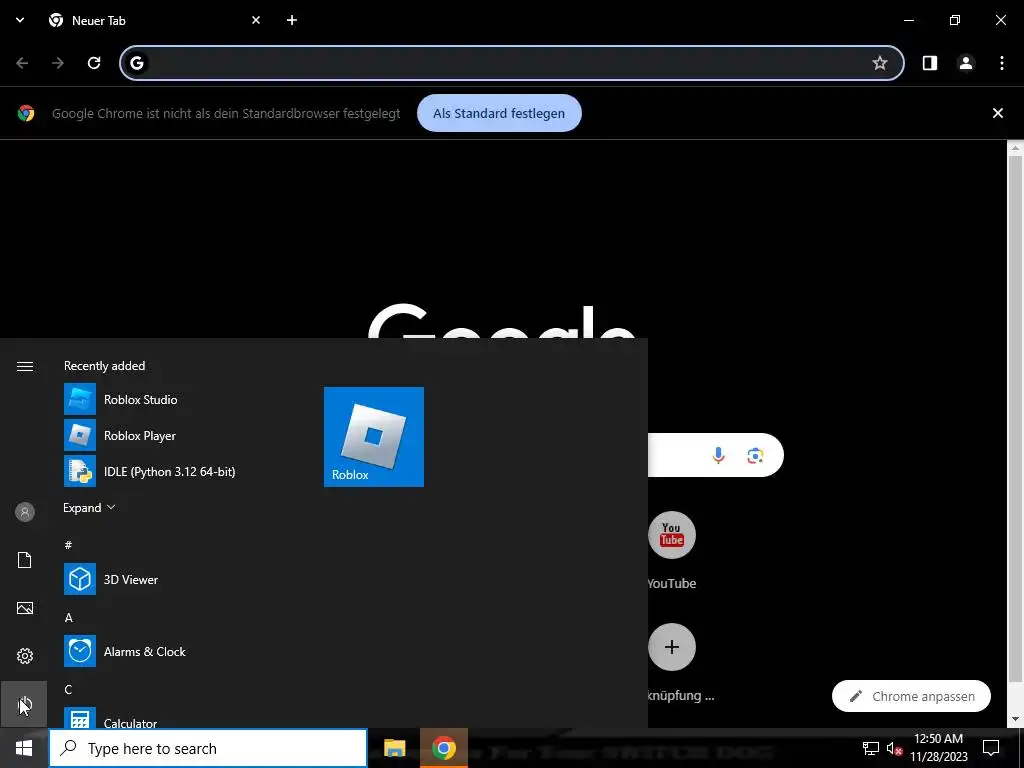Viewport: 1024px width, 768px height.
Task: Click the Power icon in Start menu
Action: 24,704
